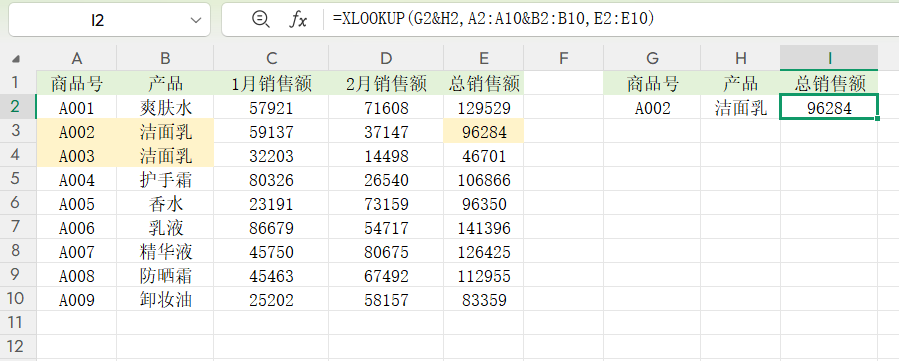Click the 总销售额 header in column E
The height and width of the screenshot is (361, 899).
(x=484, y=83)
